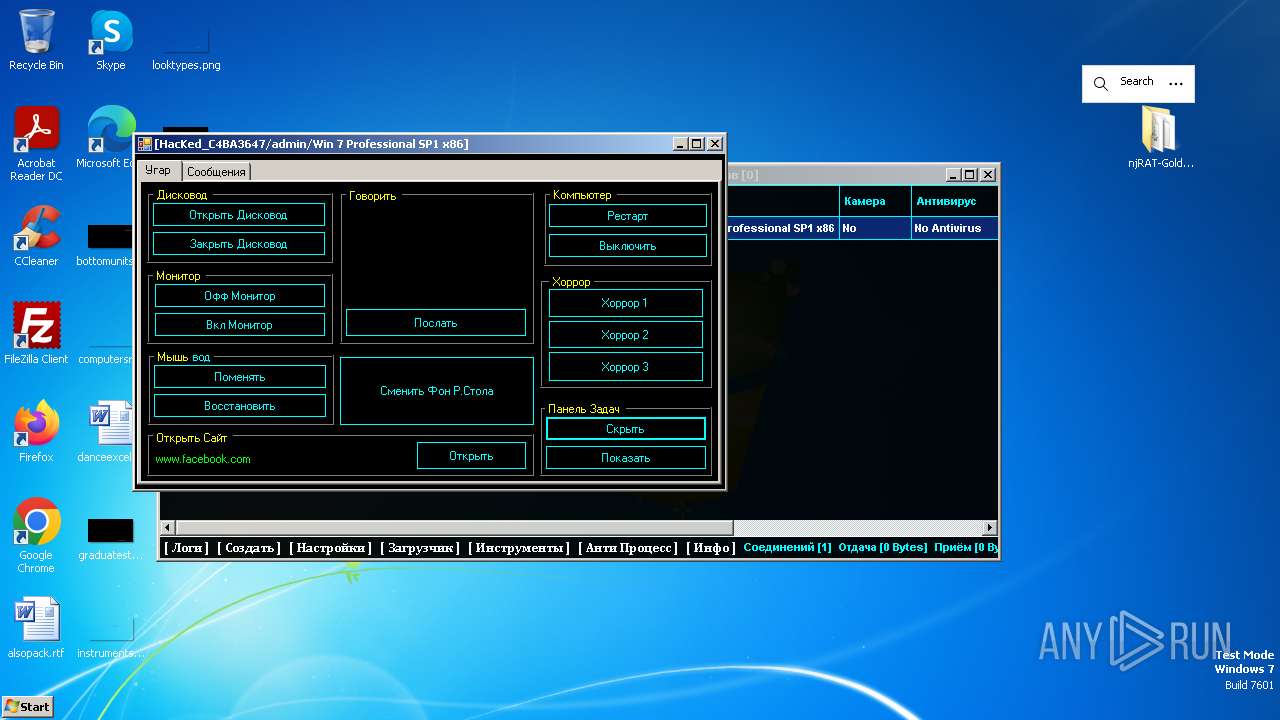Viewport: 1280px width, 720px height.
Task: Open the Search widget's three-dot menu
Action: point(1176,84)
